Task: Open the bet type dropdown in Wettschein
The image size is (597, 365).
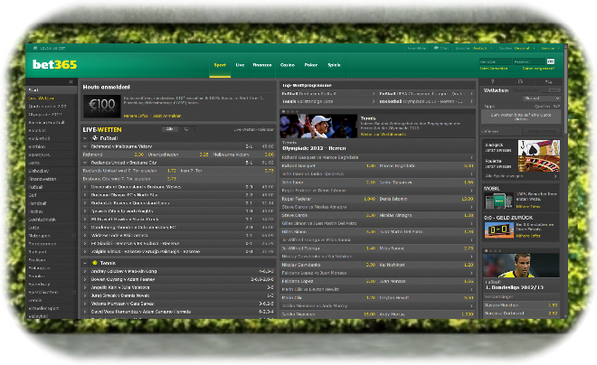Action: pyautogui.click(x=541, y=98)
